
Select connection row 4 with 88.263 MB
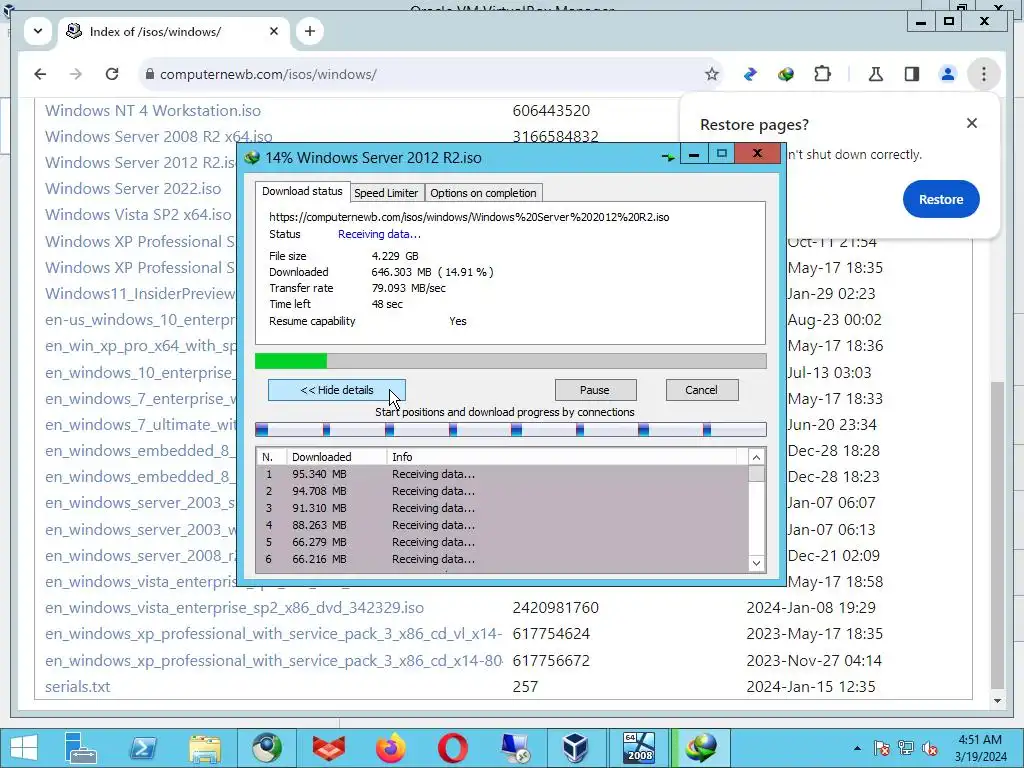coord(503,525)
